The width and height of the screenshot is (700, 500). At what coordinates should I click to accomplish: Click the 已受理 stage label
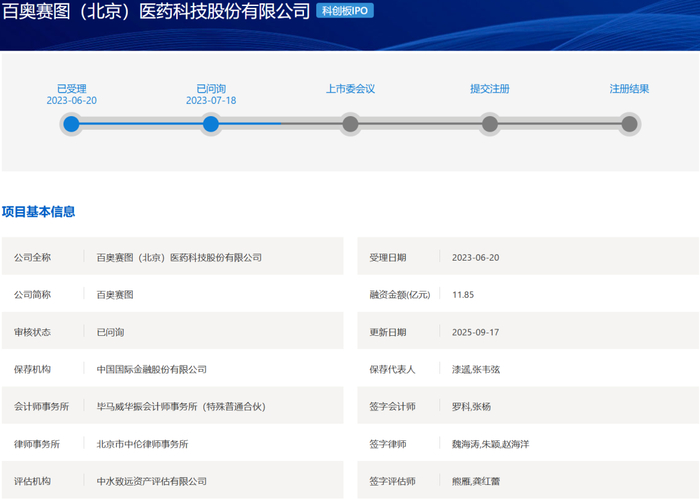click(x=71, y=88)
